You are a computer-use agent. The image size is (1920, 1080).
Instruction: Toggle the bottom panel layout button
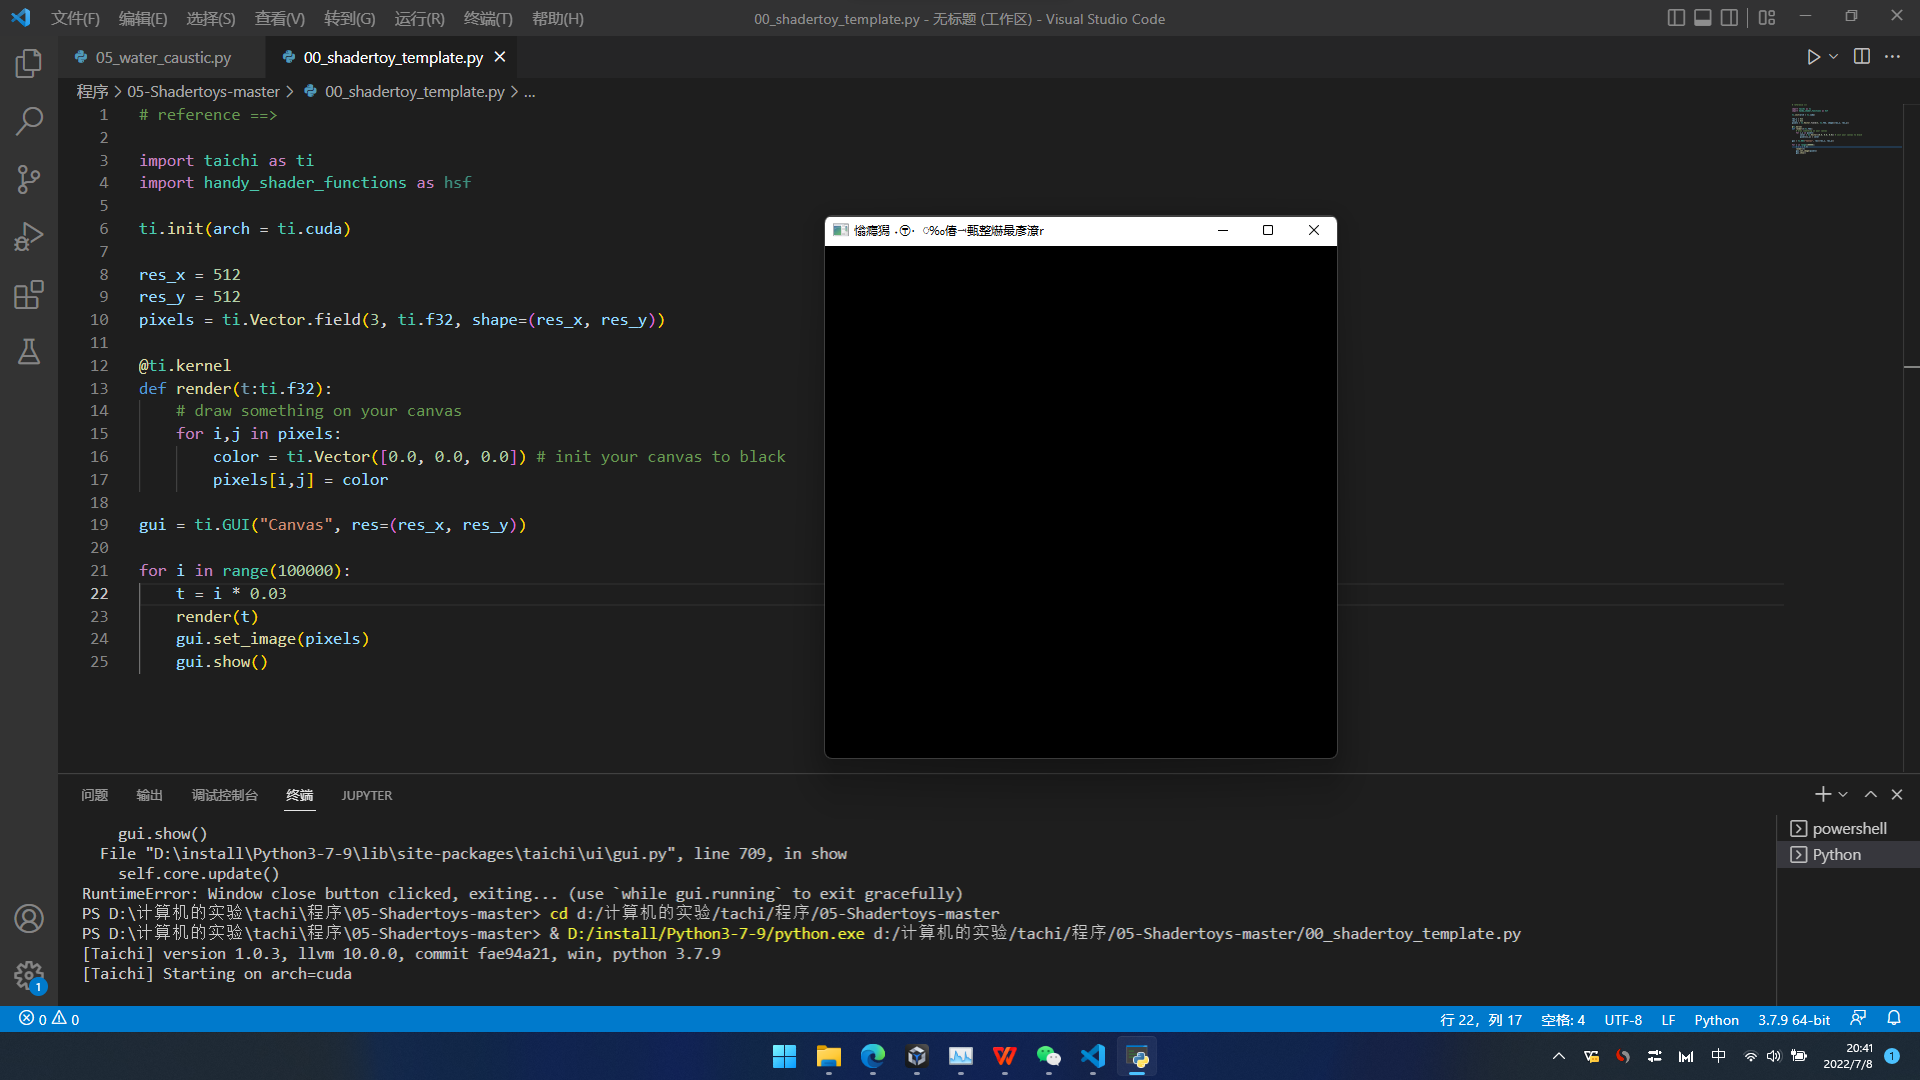pyautogui.click(x=1702, y=18)
